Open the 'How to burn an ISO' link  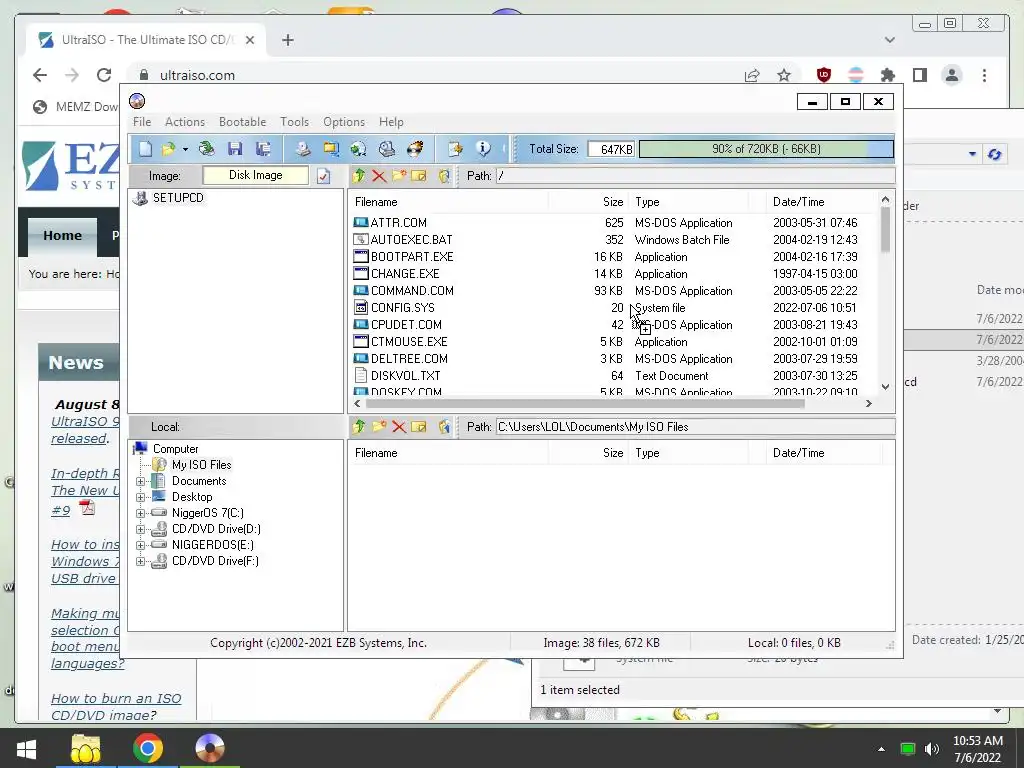click(116, 707)
